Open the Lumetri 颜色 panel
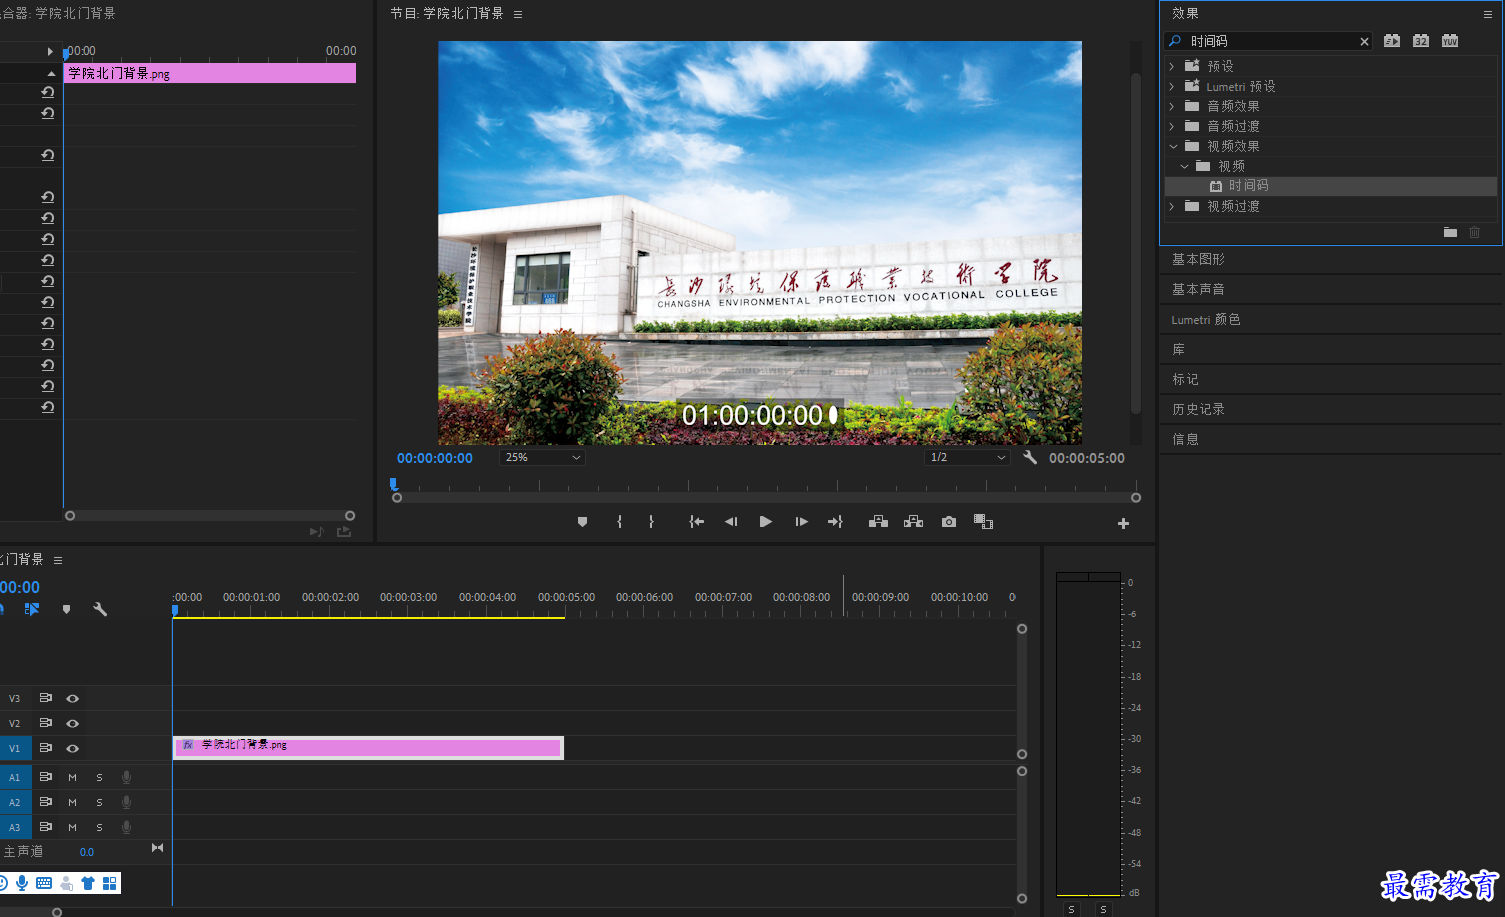Screen dimensions: 1505x917 pyautogui.click(x=1206, y=319)
